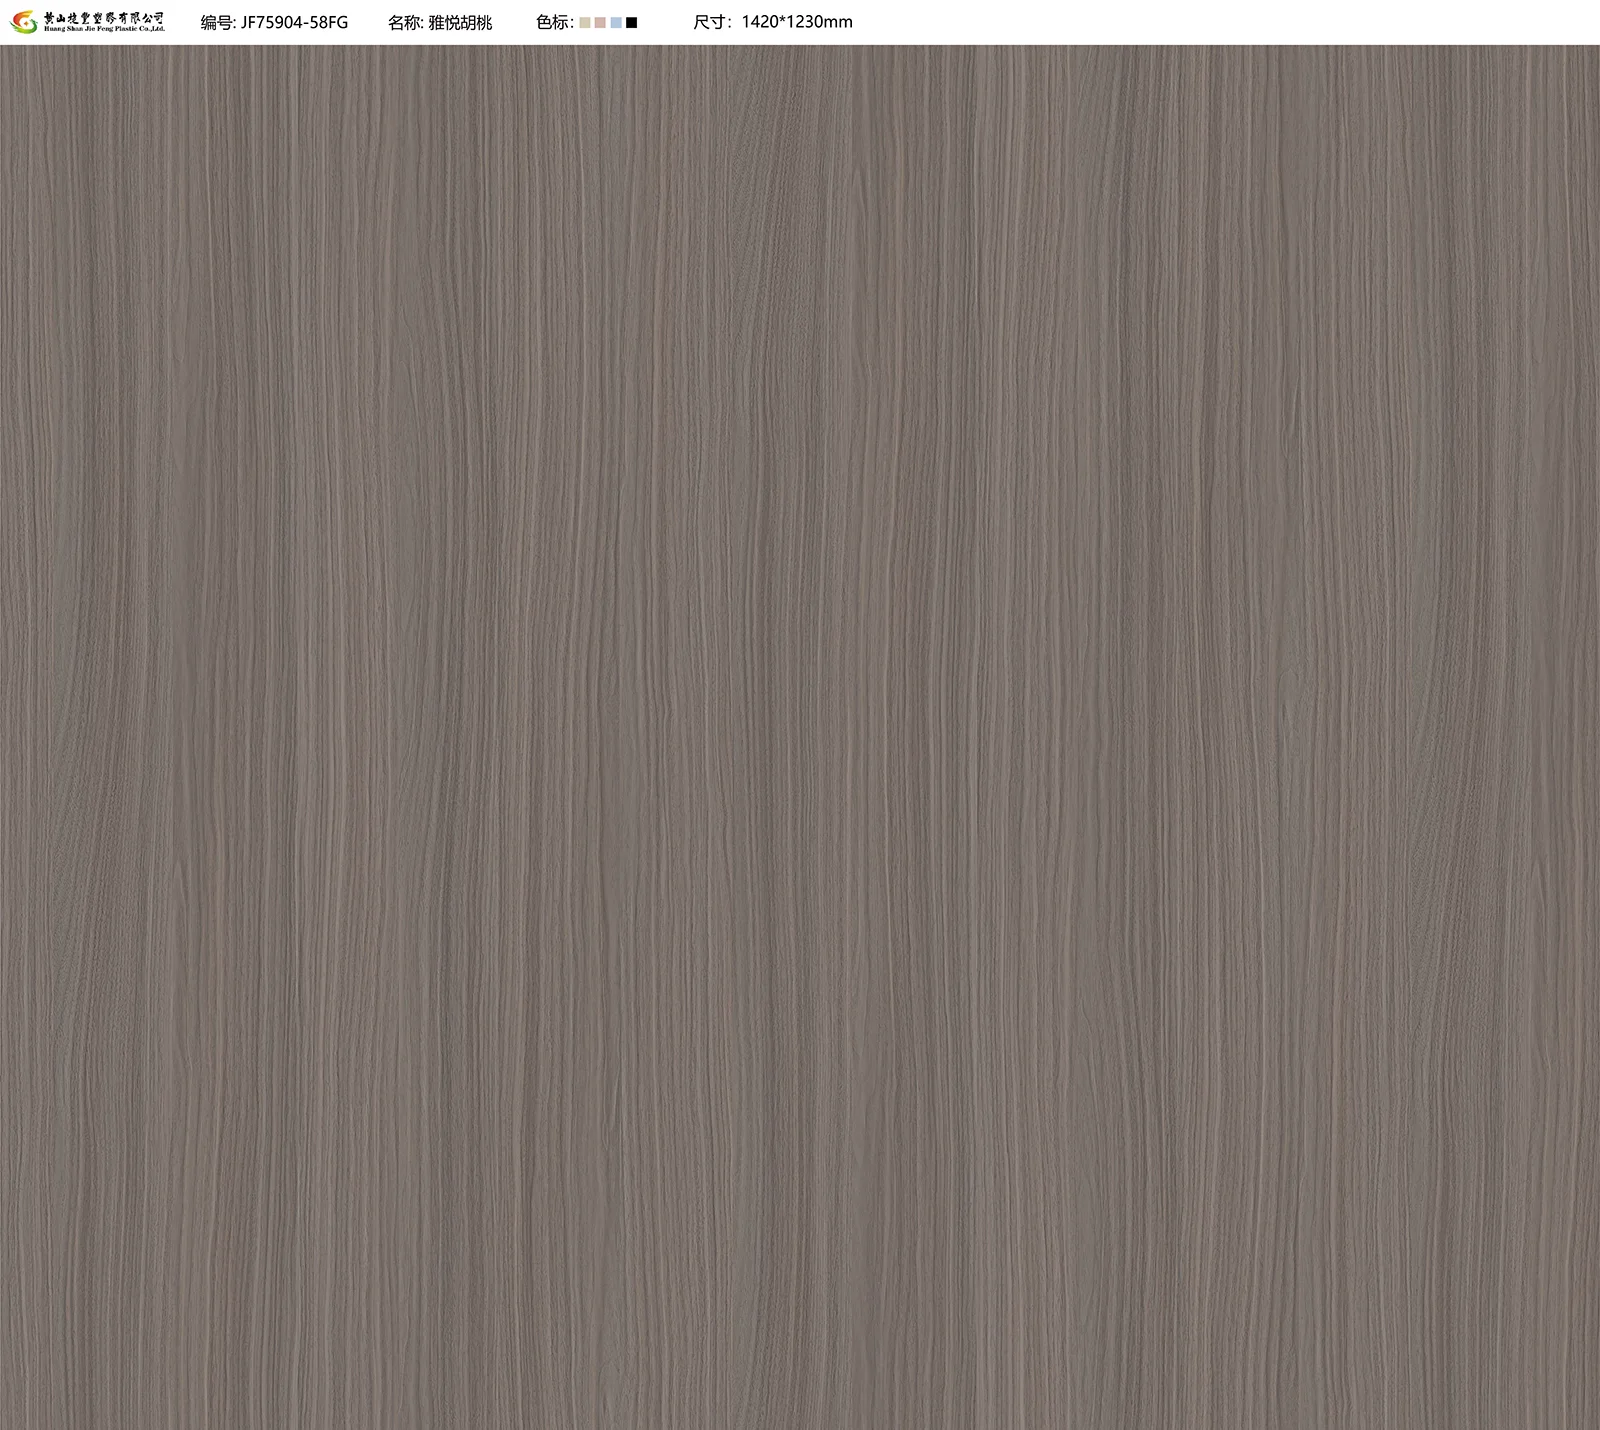Click the 编号 label

coord(217,22)
